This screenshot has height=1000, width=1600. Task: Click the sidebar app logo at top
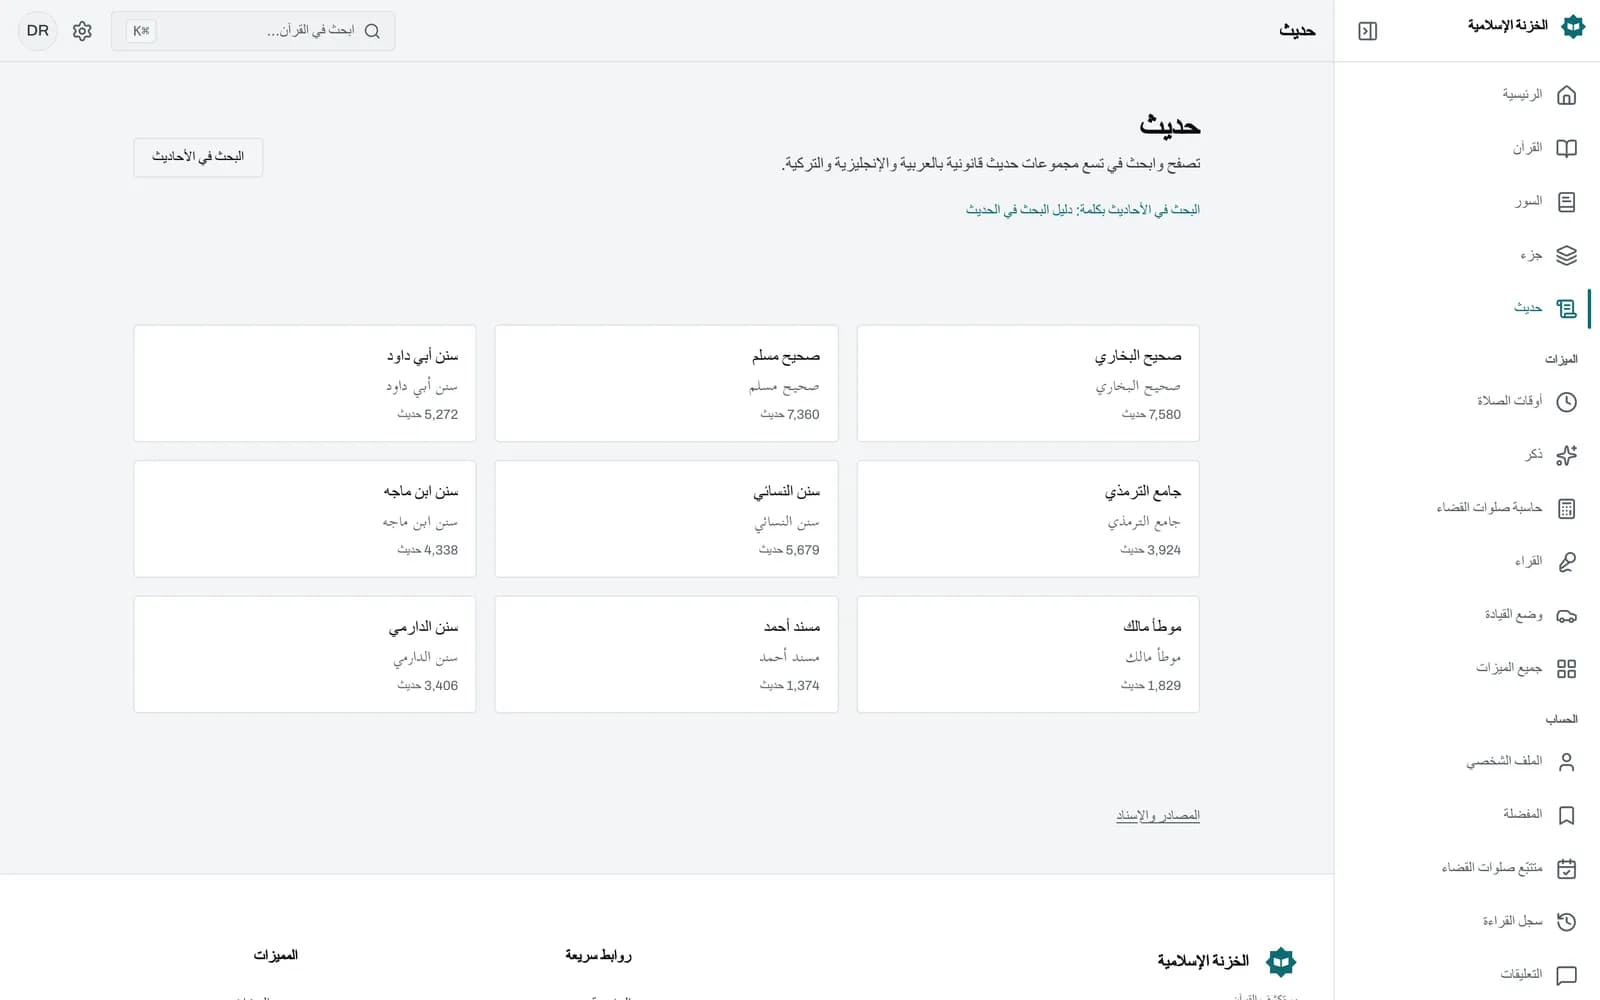1573,26
